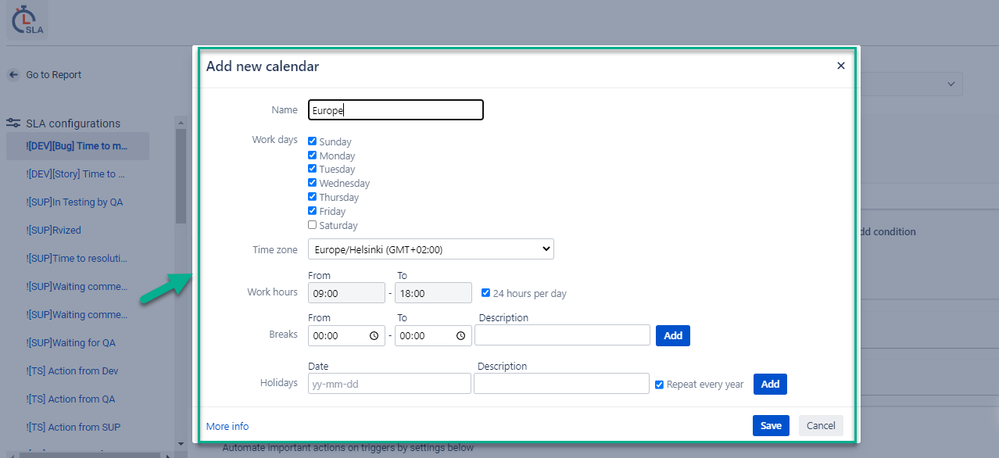Image resolution: width=999 pixels, height=458 pixels.
Task: Uncheck the Sunday work day checkbox
Action: click(x=312, y=141)
